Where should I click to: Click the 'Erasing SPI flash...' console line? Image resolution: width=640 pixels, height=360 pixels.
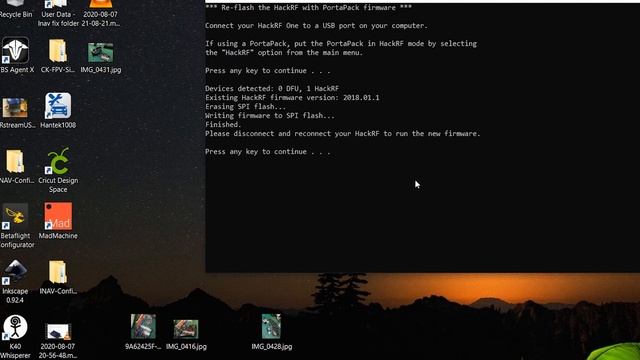pyautogui.click(x=245, y=107)
